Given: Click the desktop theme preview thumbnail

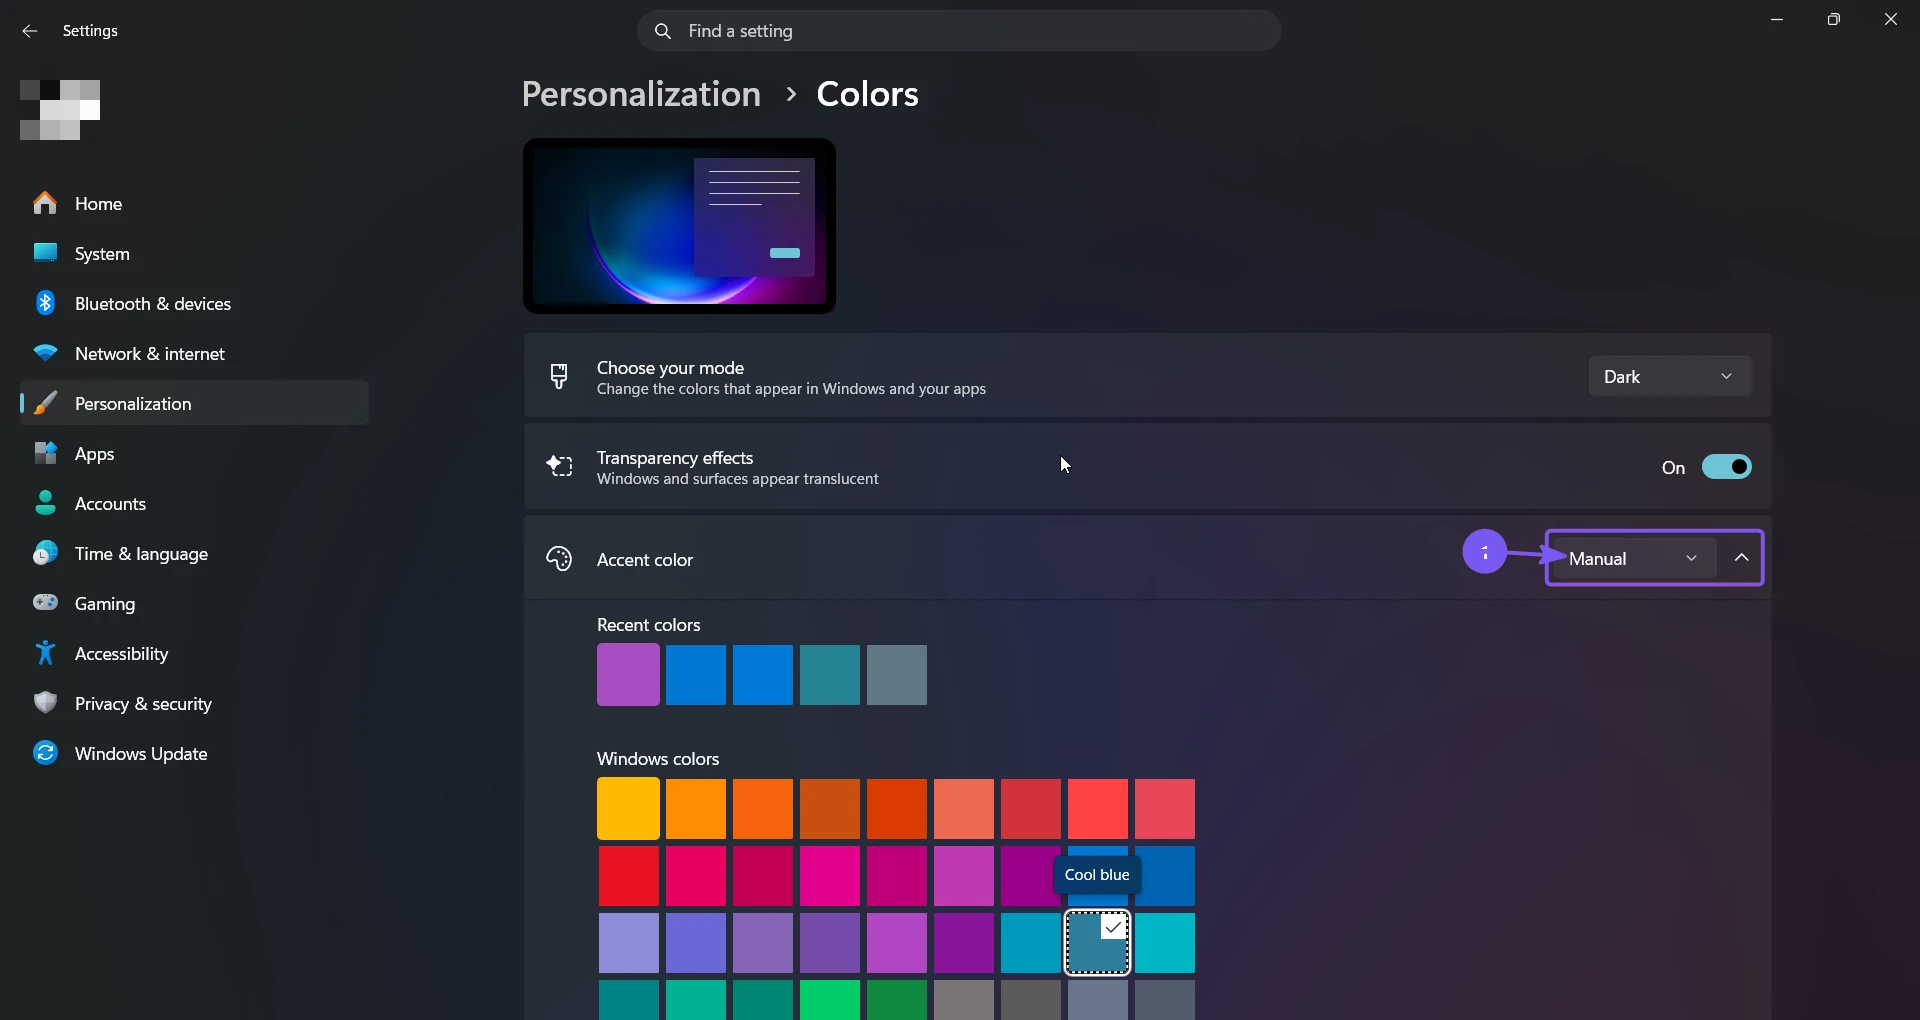Looking at the screenshot, I should pos(679,226).
